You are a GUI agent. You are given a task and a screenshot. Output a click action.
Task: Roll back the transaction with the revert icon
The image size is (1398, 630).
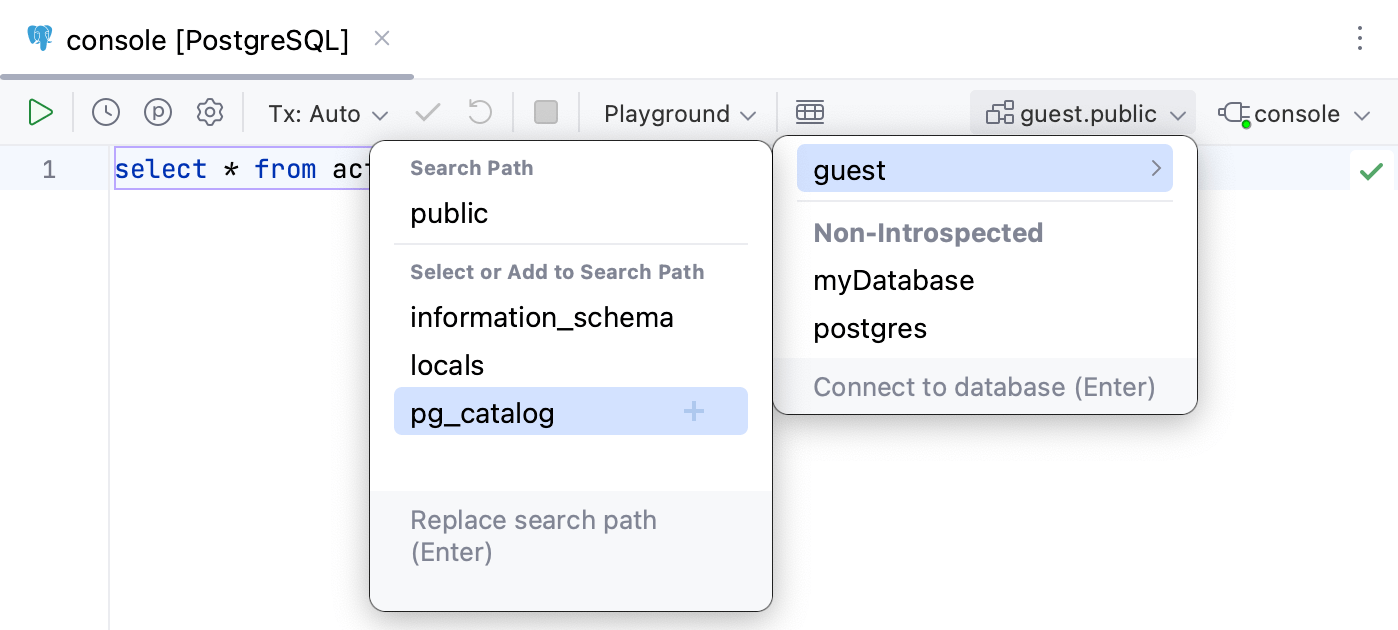pyautogui.click(x=479, y=112)
